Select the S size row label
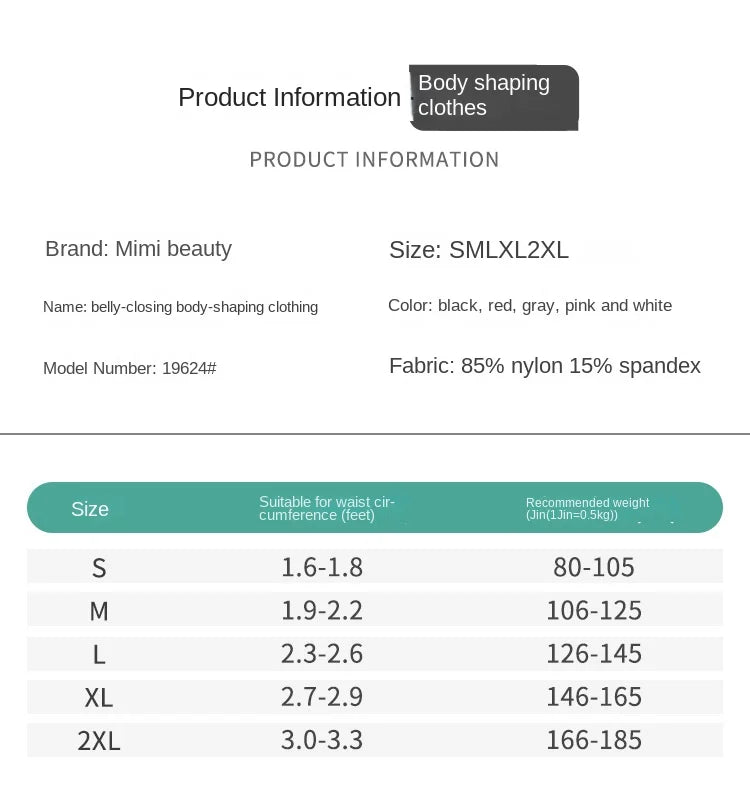 (99, 568)
